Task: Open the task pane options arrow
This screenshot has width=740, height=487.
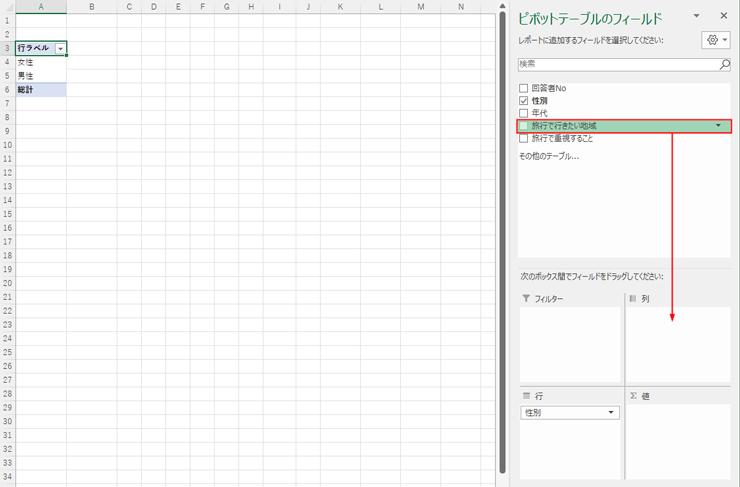Action: click(700, 16)
